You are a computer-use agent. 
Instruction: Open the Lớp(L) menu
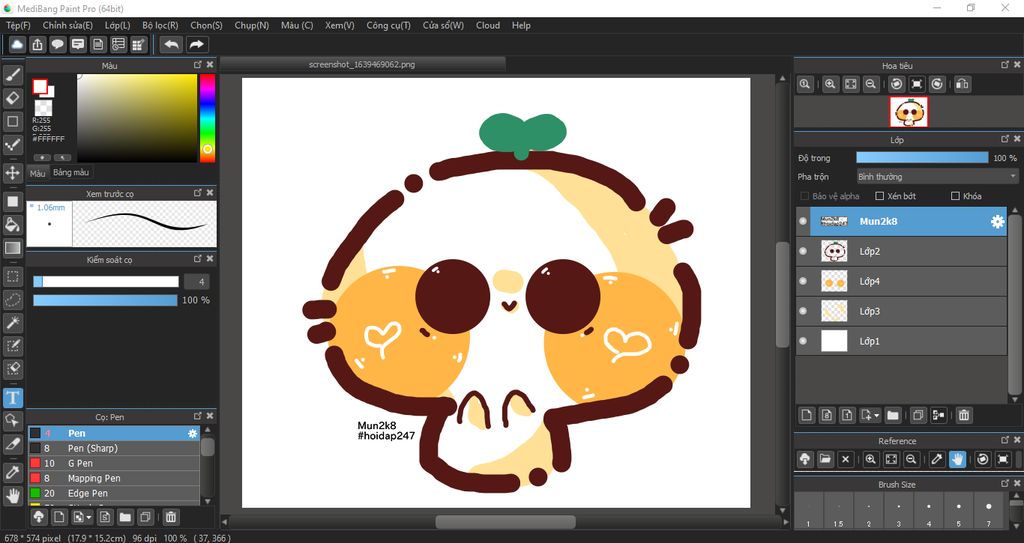pos(118,25)
